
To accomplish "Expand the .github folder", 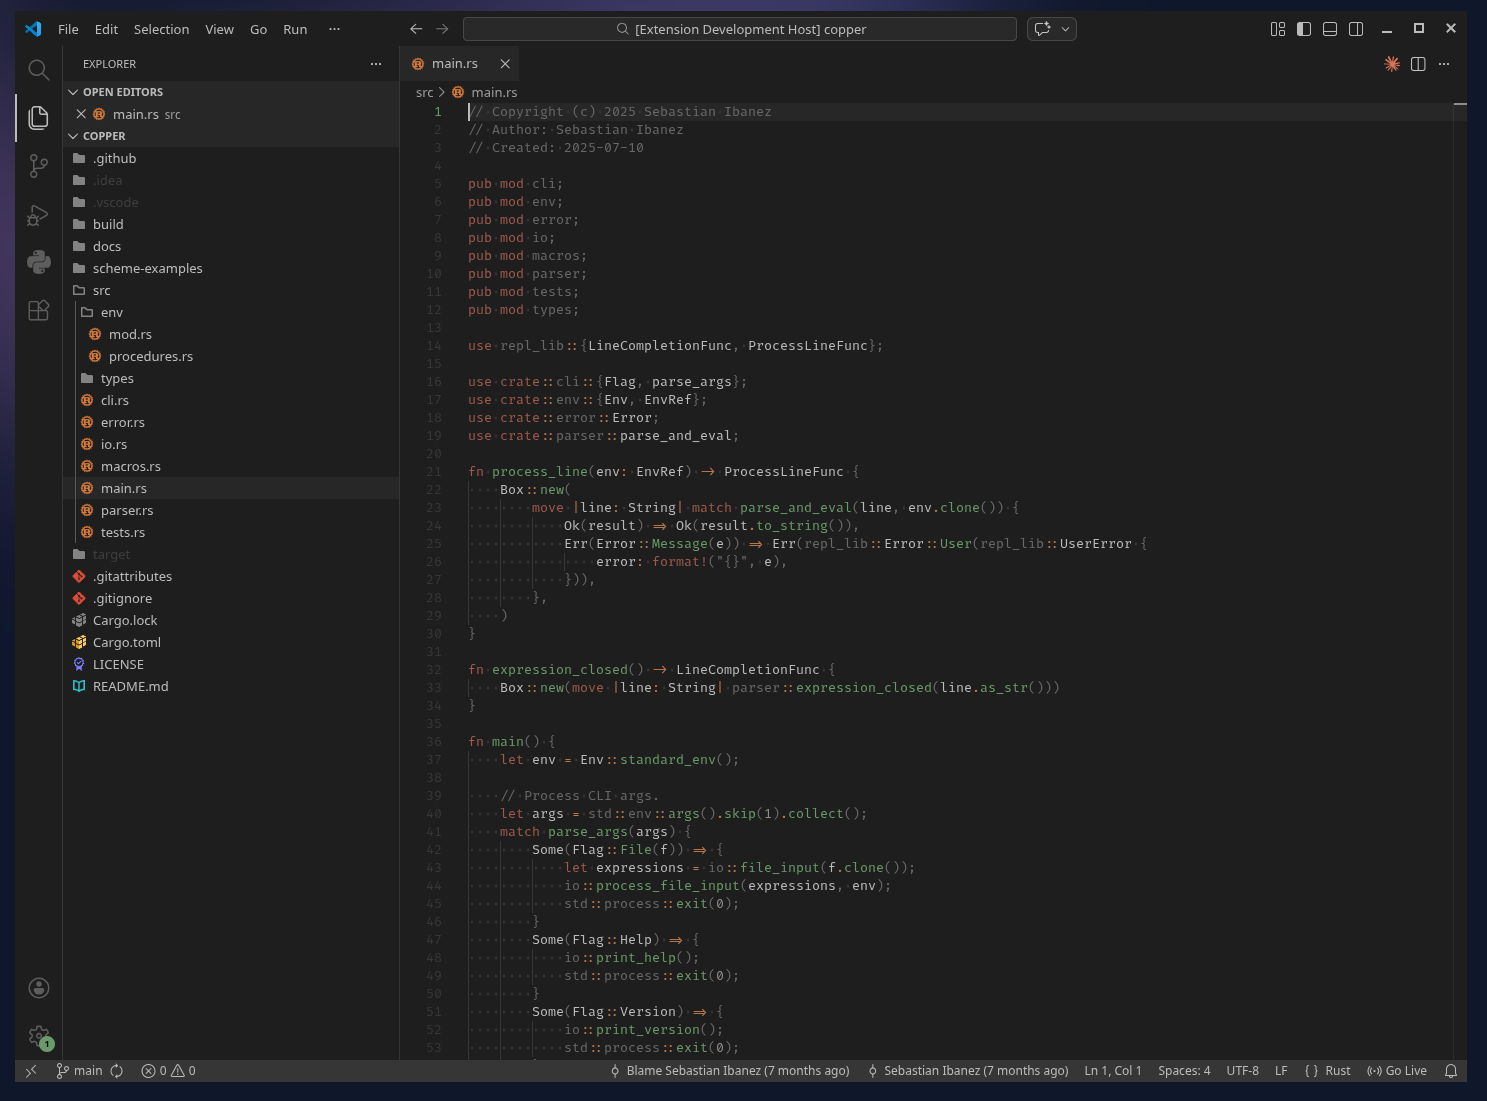I will coord(115,158).
